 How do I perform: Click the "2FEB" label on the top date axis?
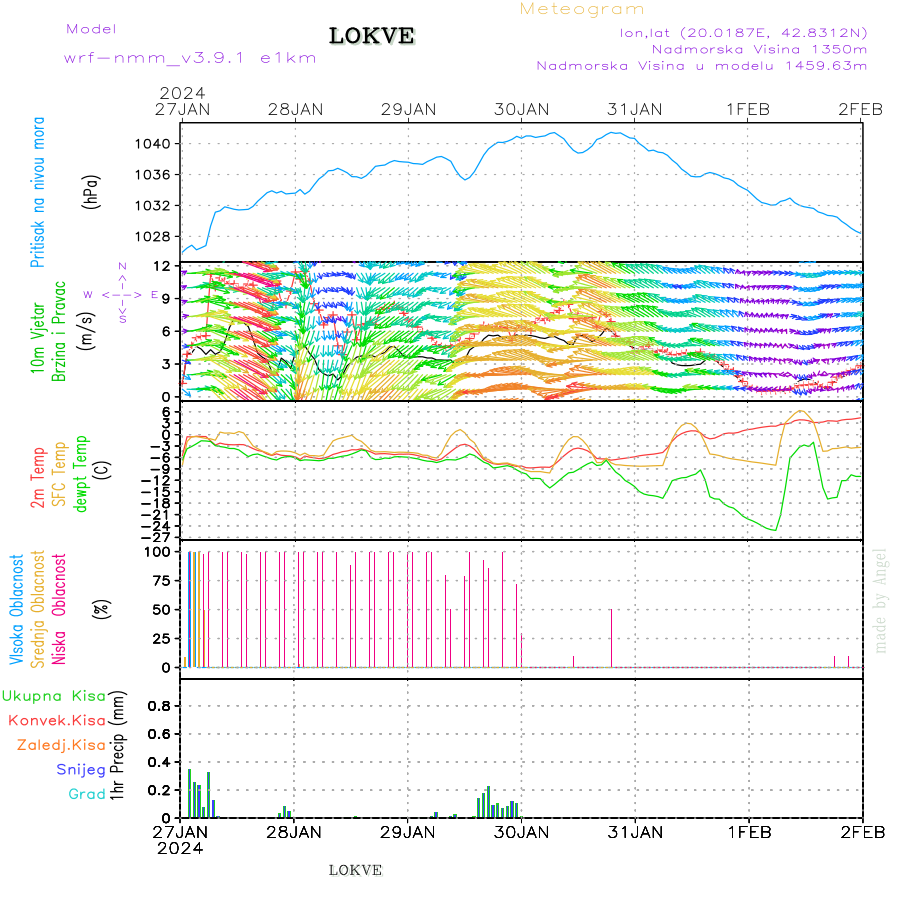860,110
